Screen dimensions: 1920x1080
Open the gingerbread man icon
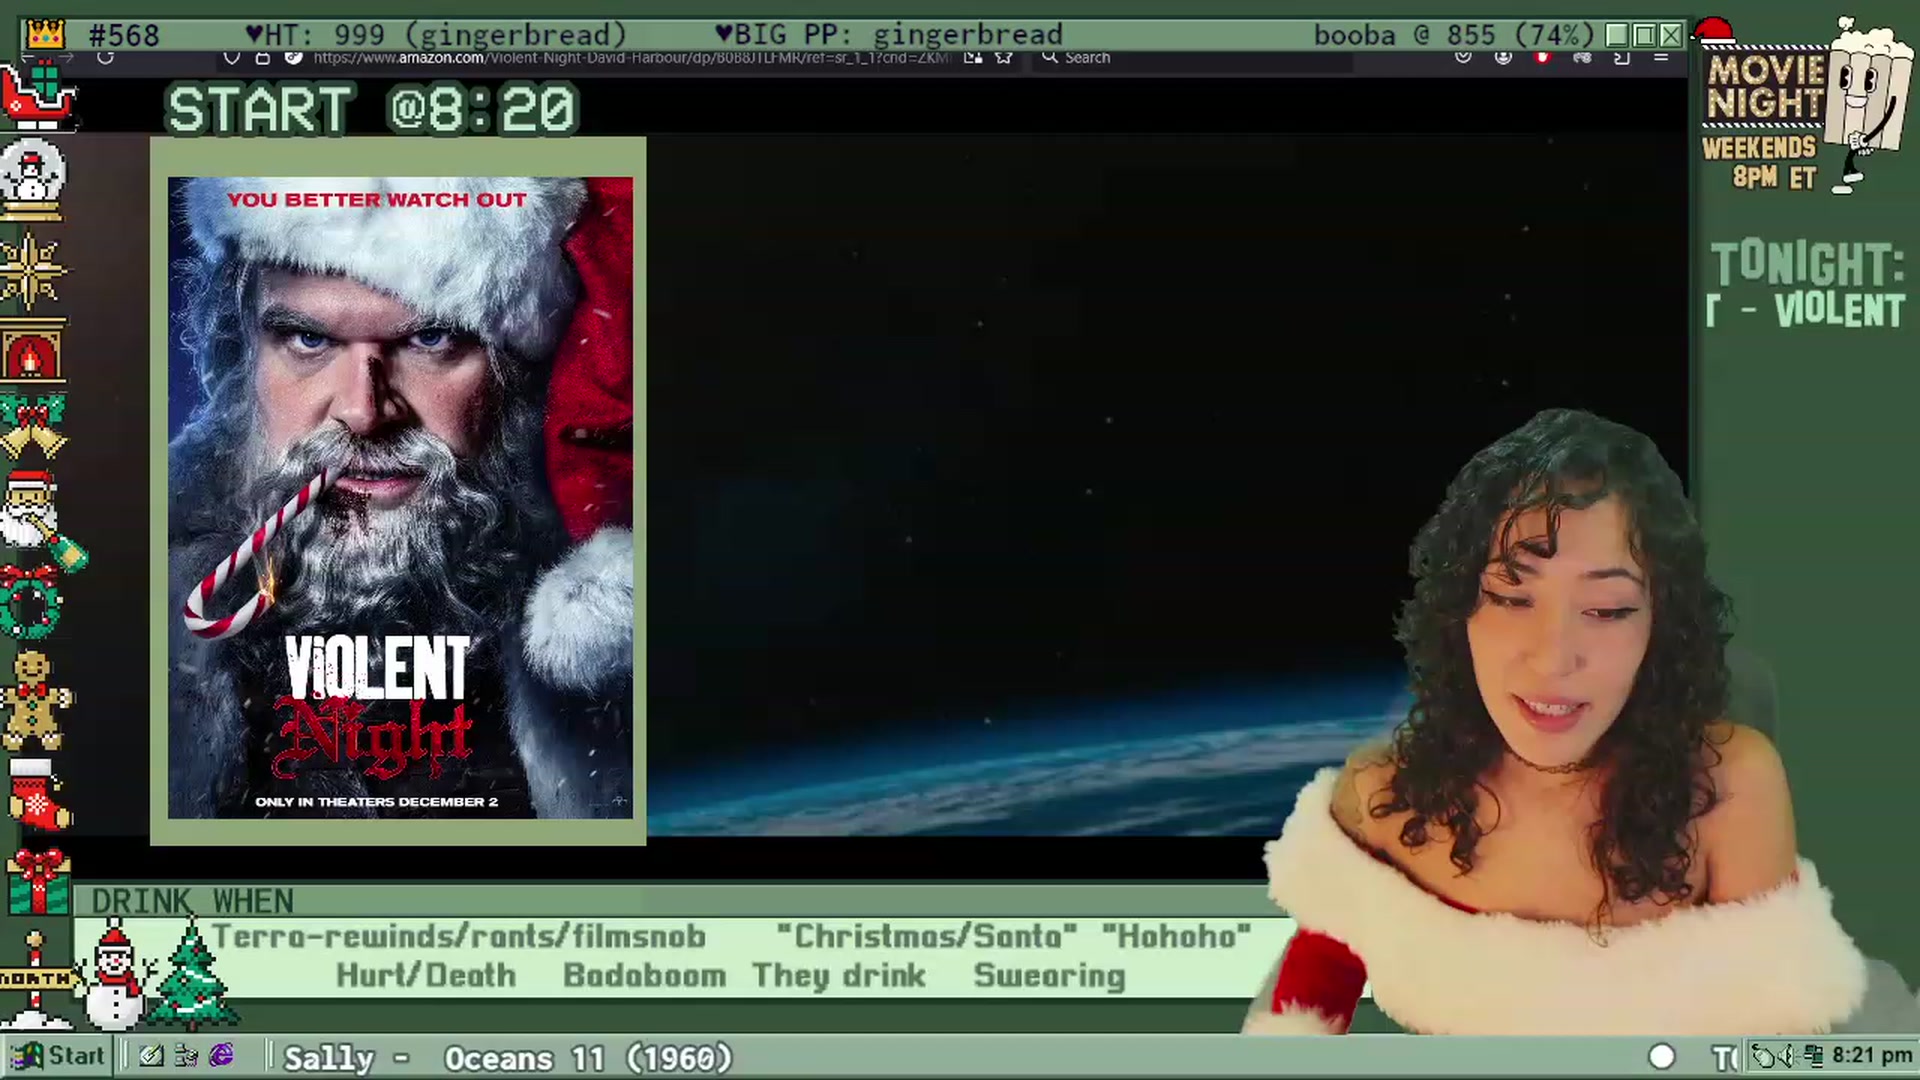(x=35, y=700)
